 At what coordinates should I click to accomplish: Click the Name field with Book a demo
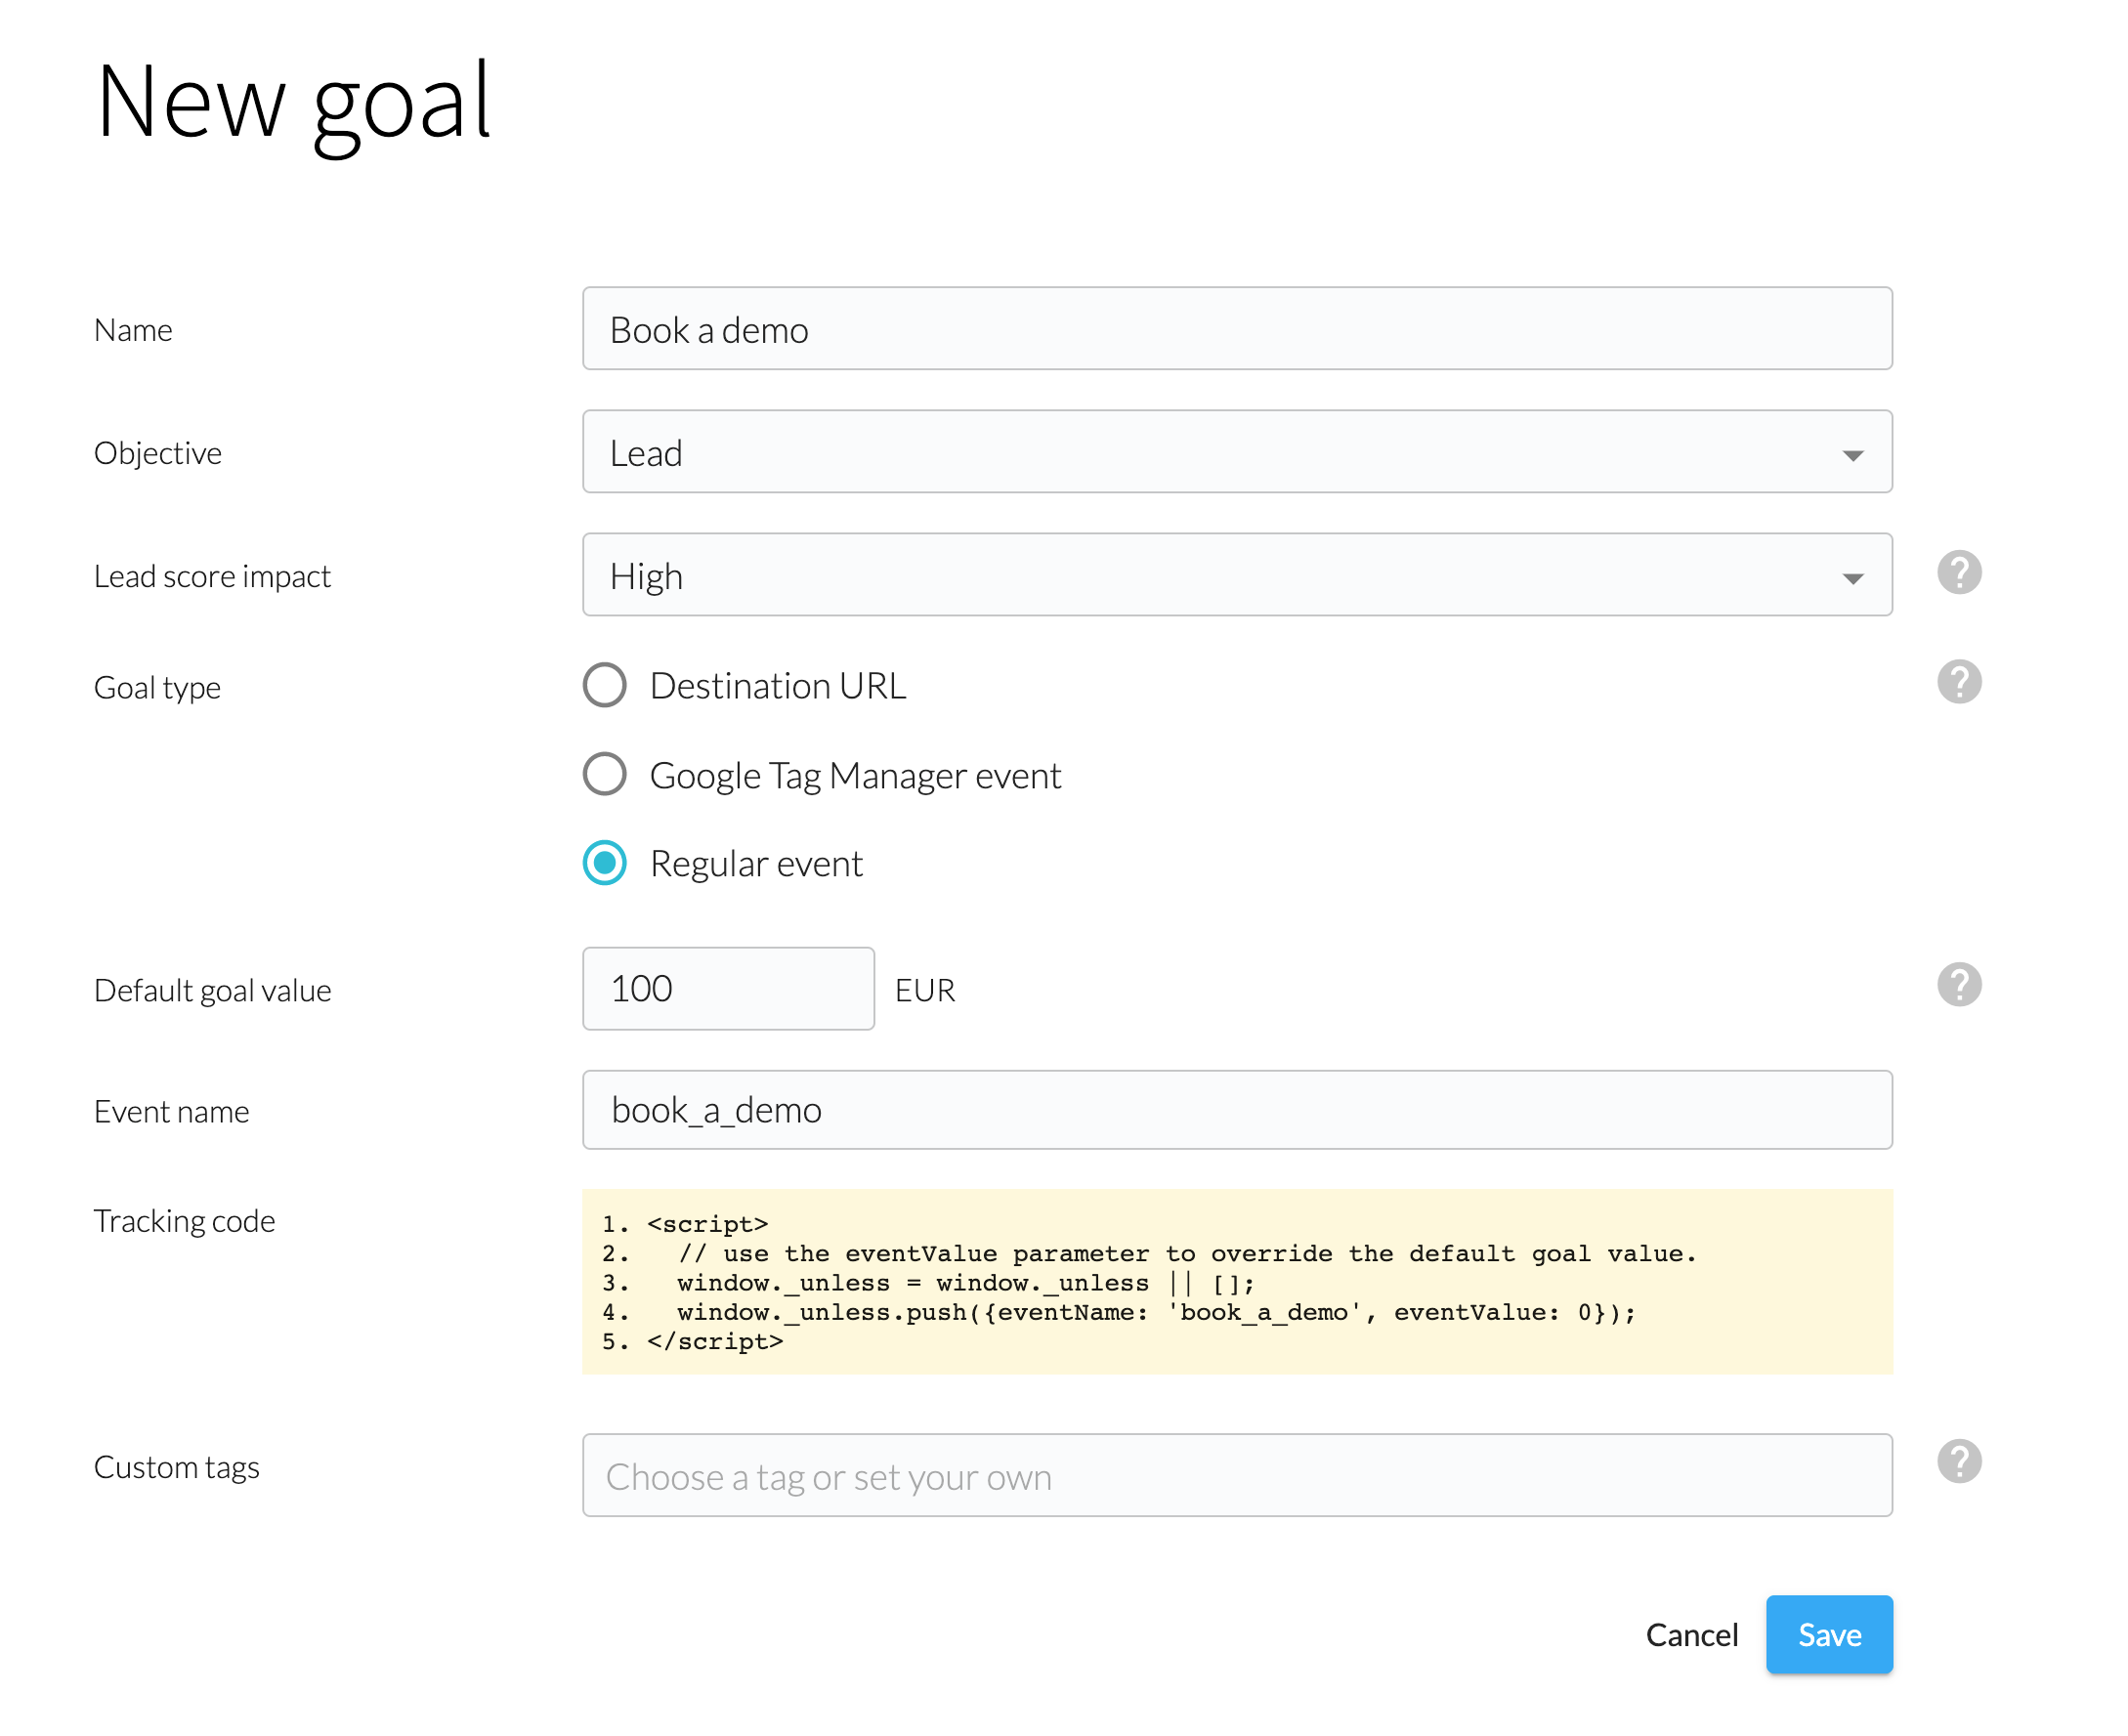(x=1236, y=329)
